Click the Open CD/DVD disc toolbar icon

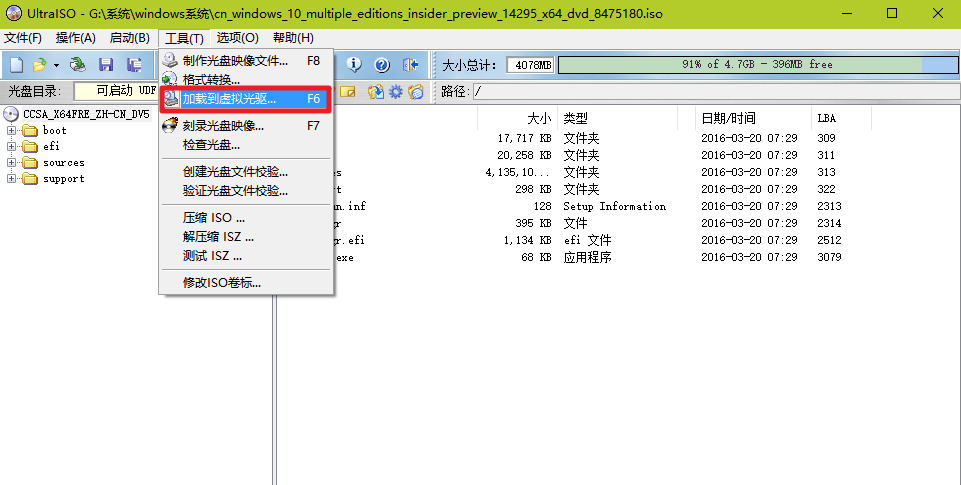[x=78, y=65]
